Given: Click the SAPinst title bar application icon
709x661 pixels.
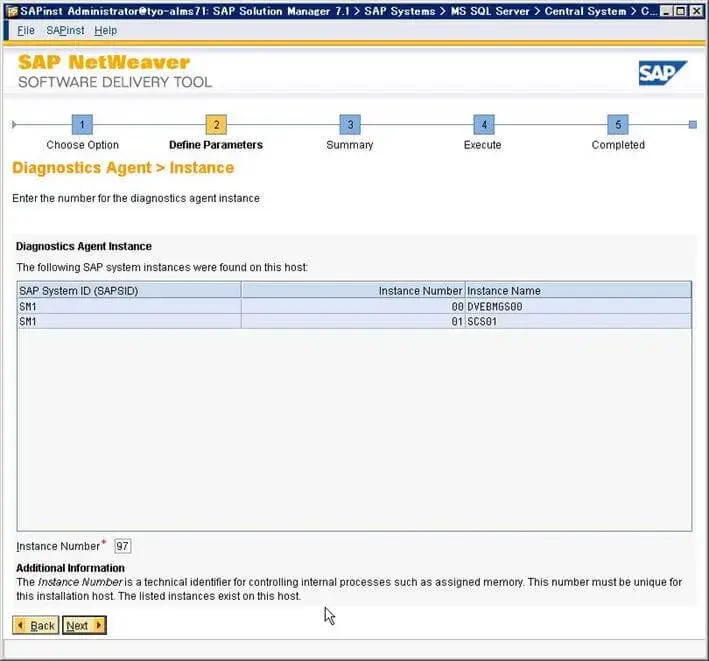Looking at the screenshot, I should pyautogui.click(x=12, y=11).
